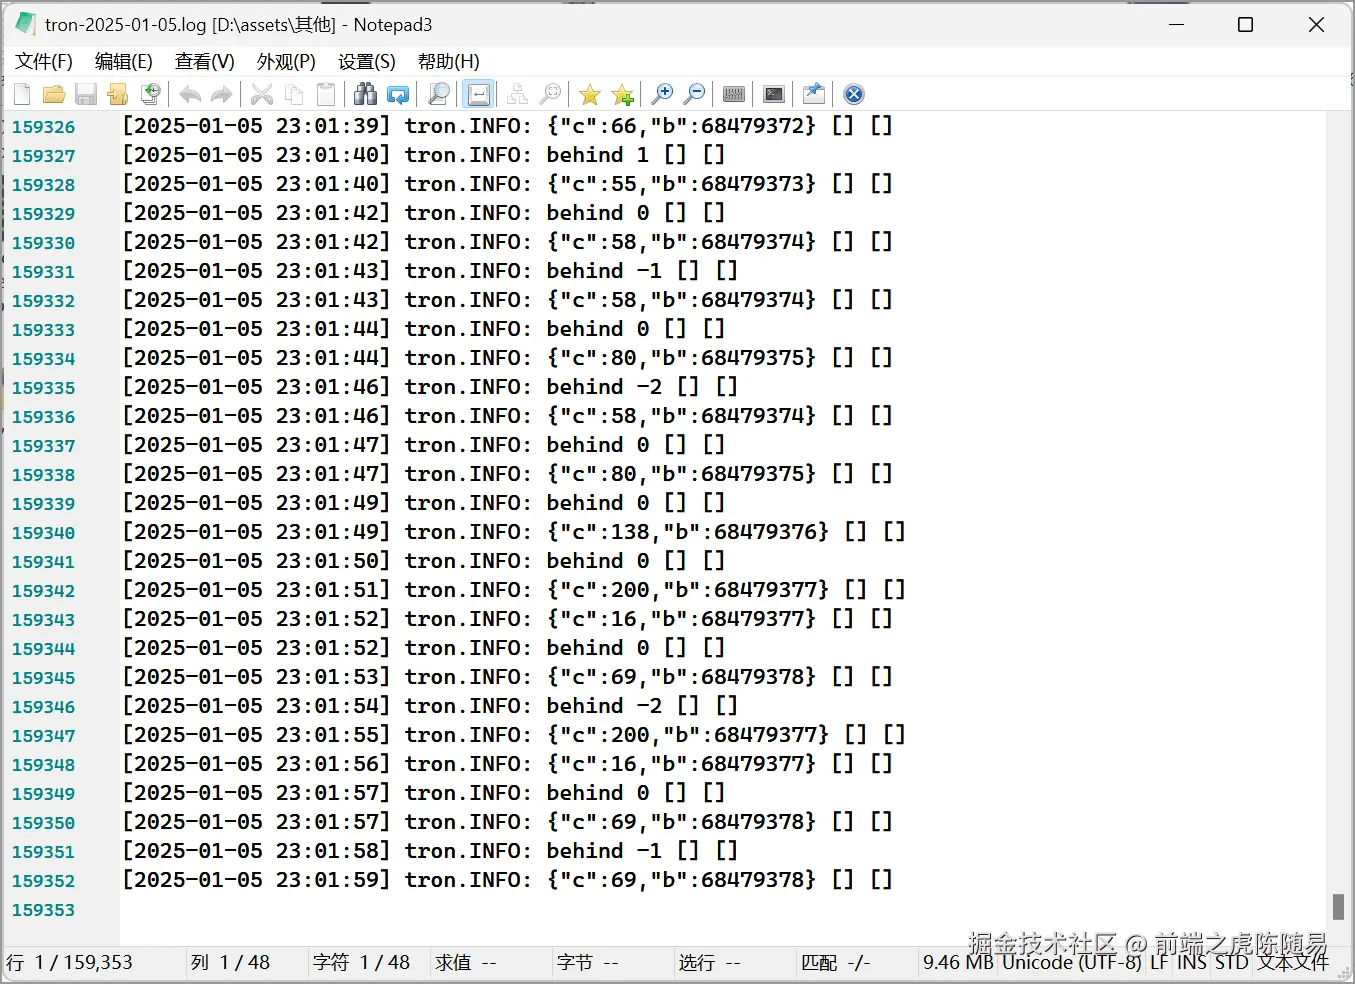Viewport: 1355px width, 984px height.
Task: Click line number 159340 in margin
Action: (43, 533)
